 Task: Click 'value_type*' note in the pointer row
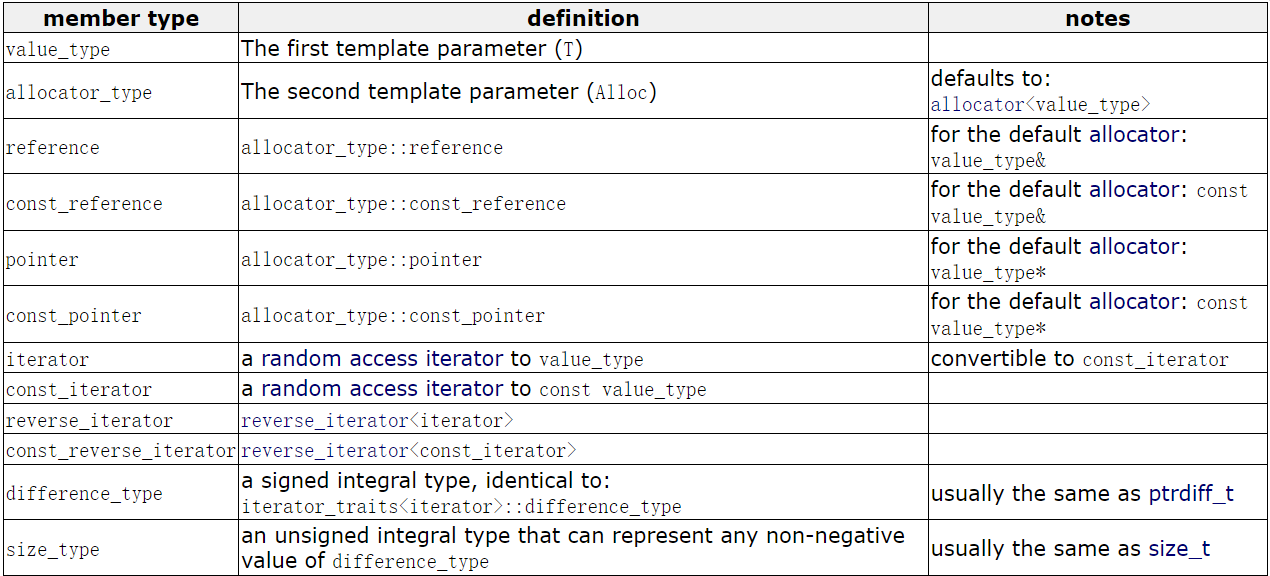[x=989, y=273]
